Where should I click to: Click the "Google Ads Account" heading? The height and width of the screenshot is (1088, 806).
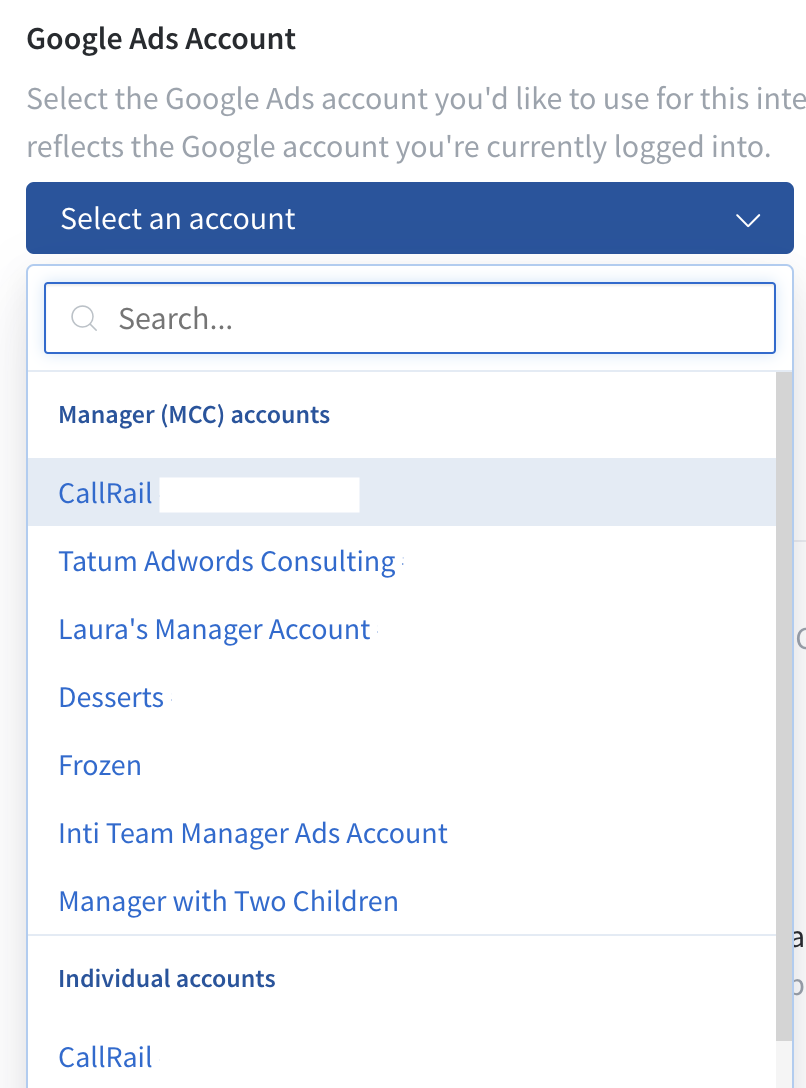pyautogui.click(x=161, y=39)
